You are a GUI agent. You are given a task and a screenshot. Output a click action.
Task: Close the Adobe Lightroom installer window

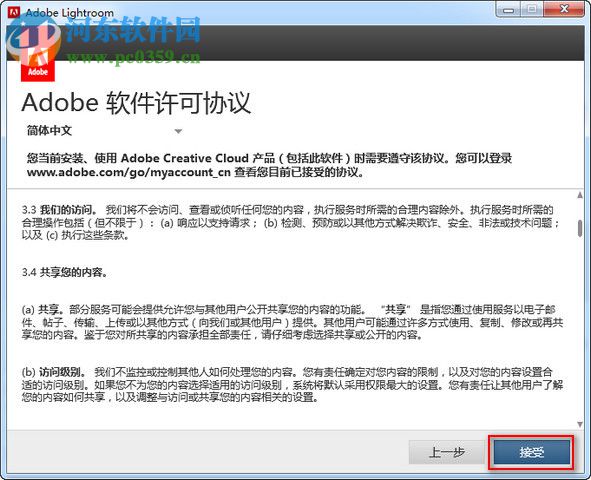[564, 10]
